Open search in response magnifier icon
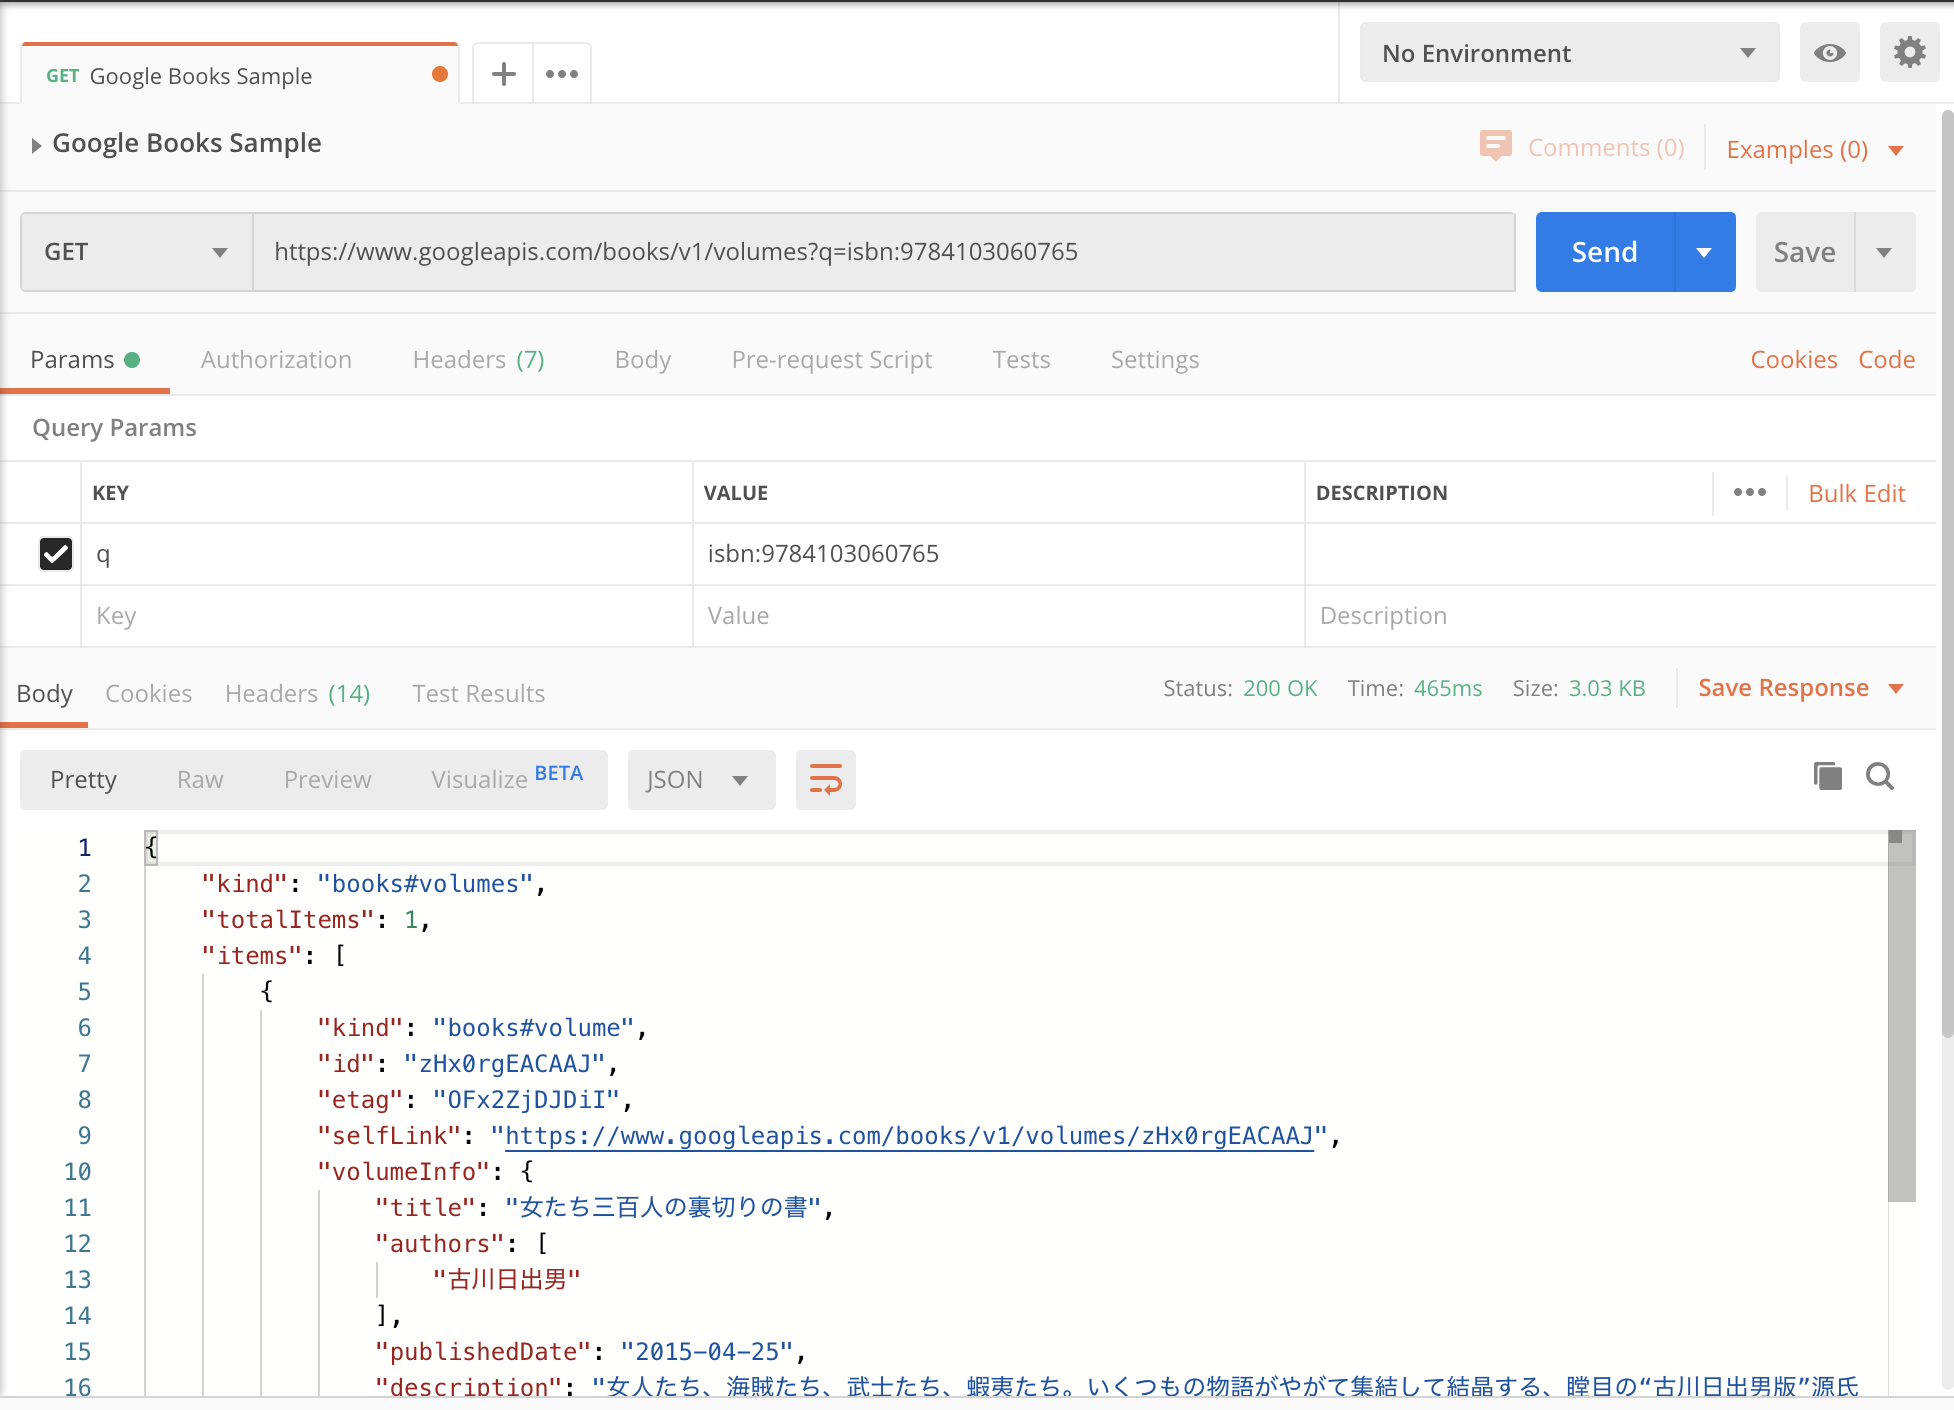Screen dimensions: 1954x1410 [1880, 777]
